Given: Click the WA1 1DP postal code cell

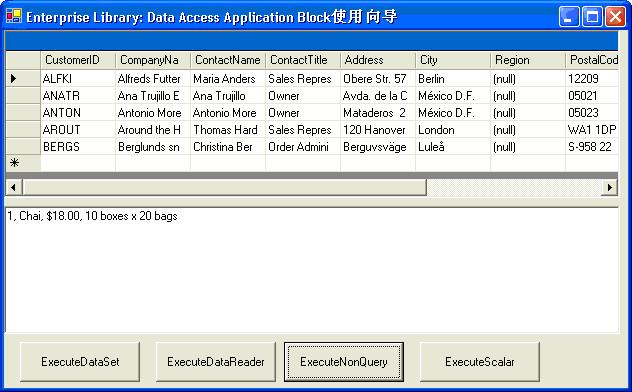Looking at the screenshot, I should tap(592, 129).
